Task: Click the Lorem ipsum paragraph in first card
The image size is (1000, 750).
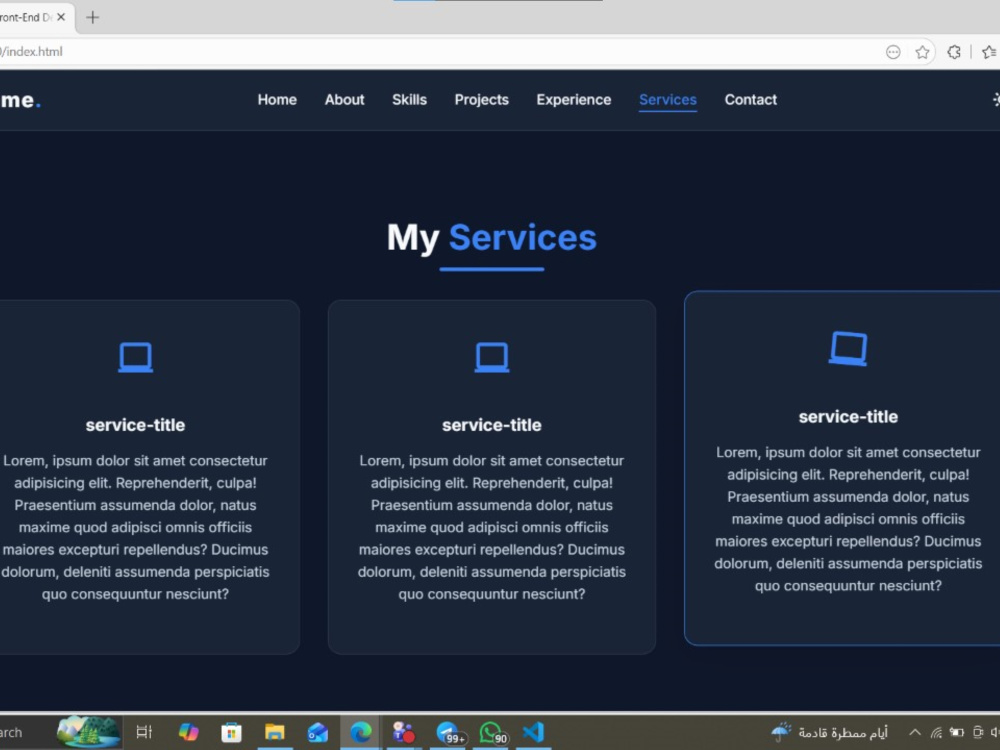Action: click(x=135, y=527)
